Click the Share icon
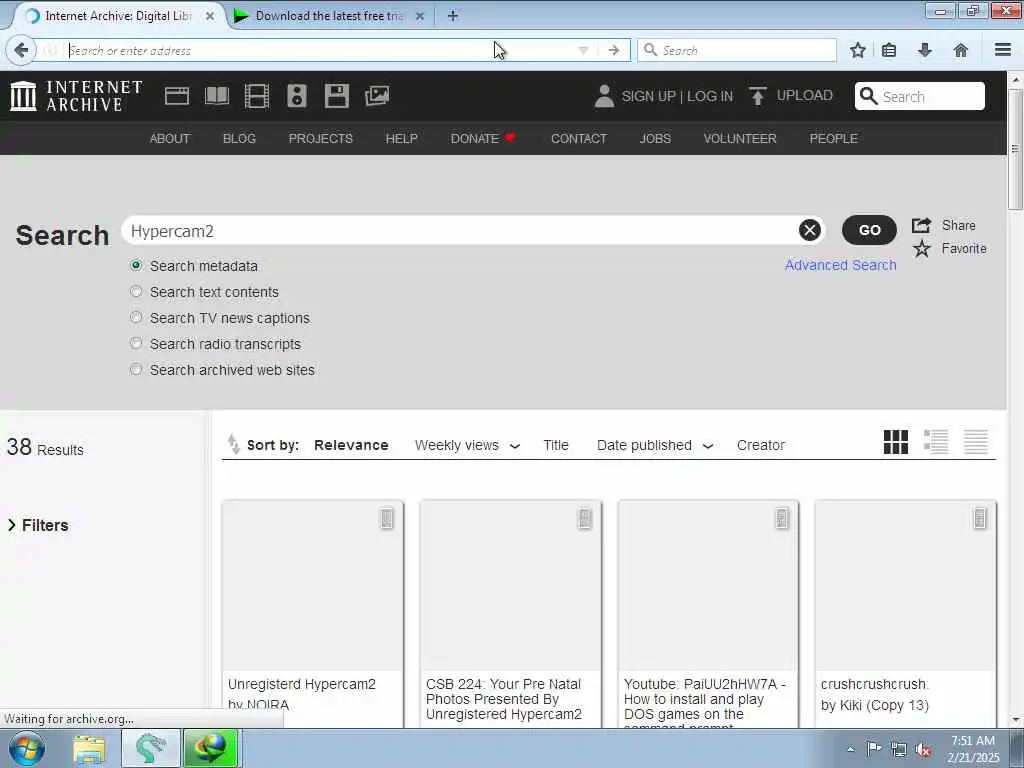The width and height of the screenshot is (1024, 768). tap(921, 225)
